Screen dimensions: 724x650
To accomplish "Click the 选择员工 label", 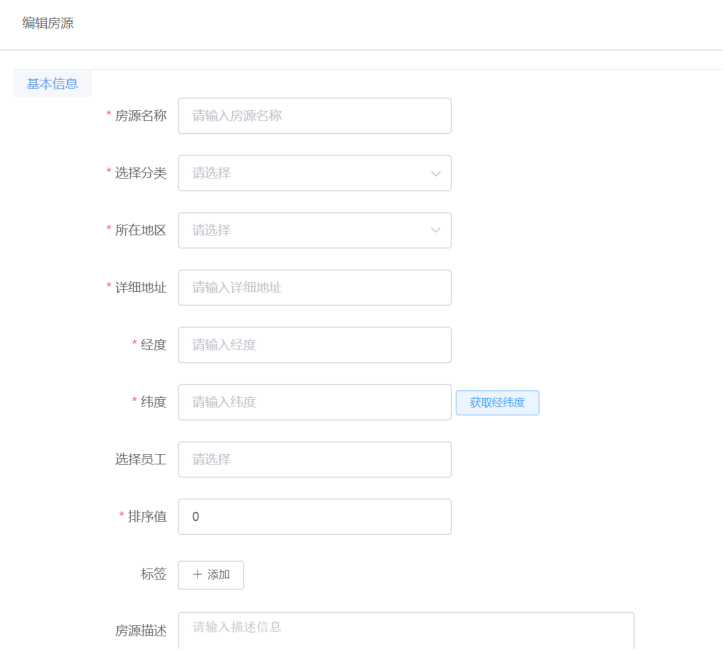I will [x=140, y=459].
